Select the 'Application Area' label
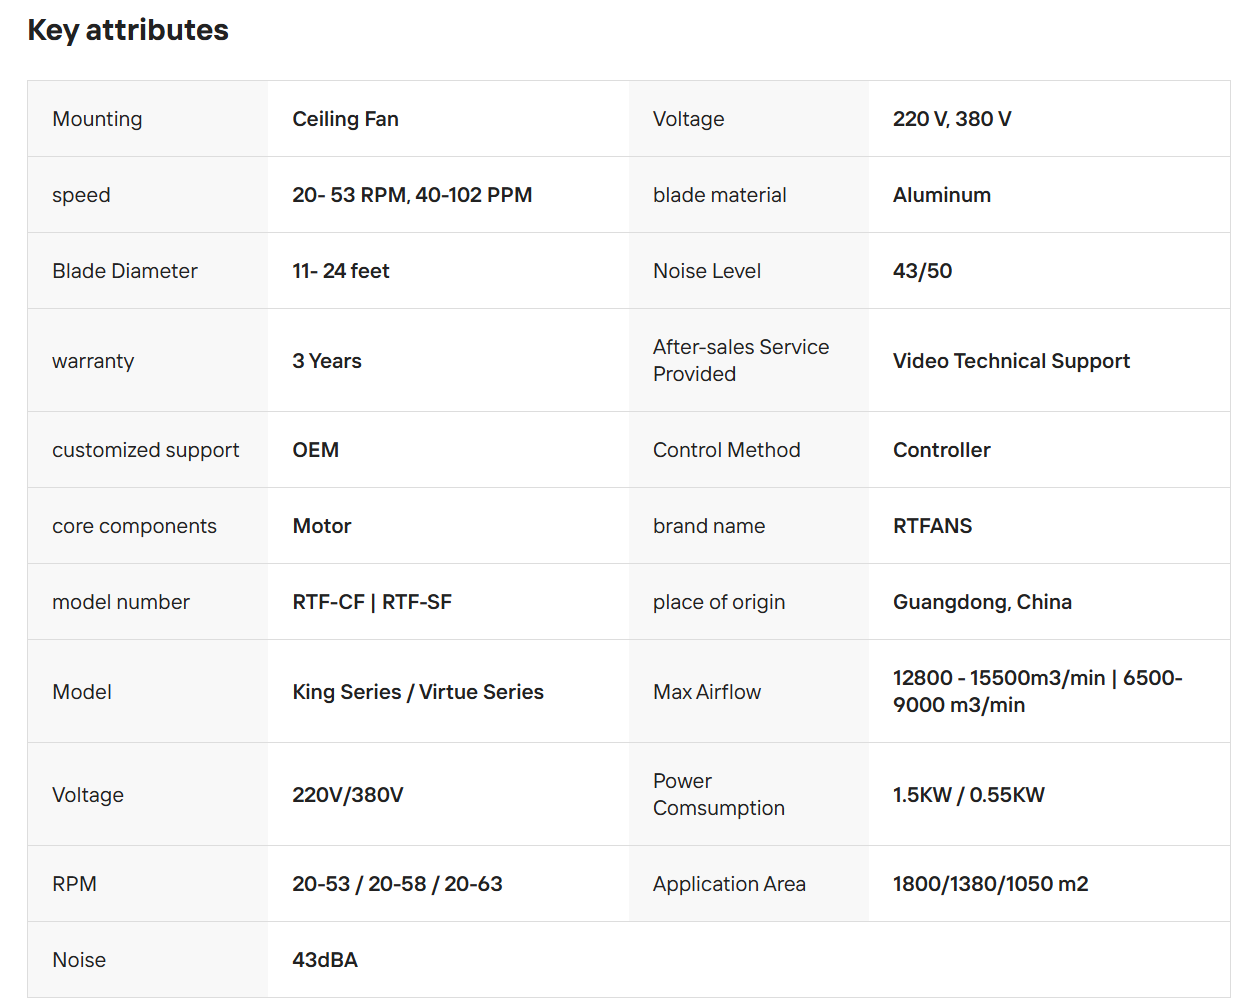The width and height of the screenshot is (1242, 1006). click(x=729, y=884)
